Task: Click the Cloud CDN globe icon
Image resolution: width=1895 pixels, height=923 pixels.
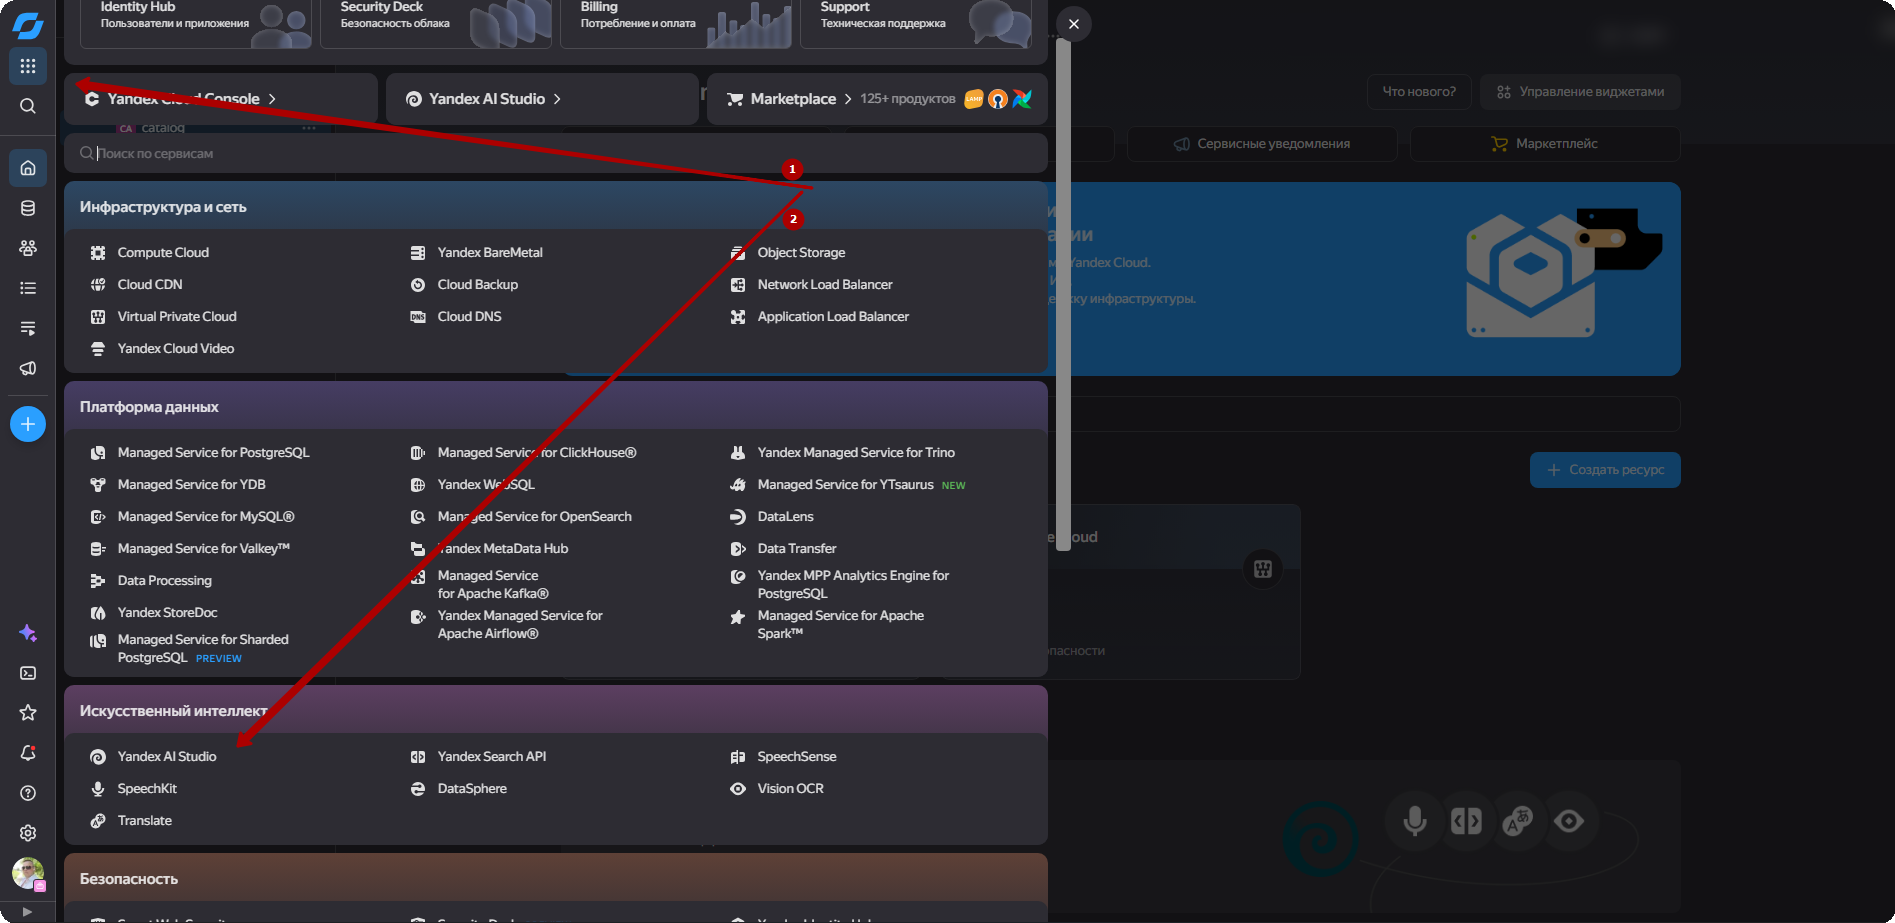Action: coord(98,285)
